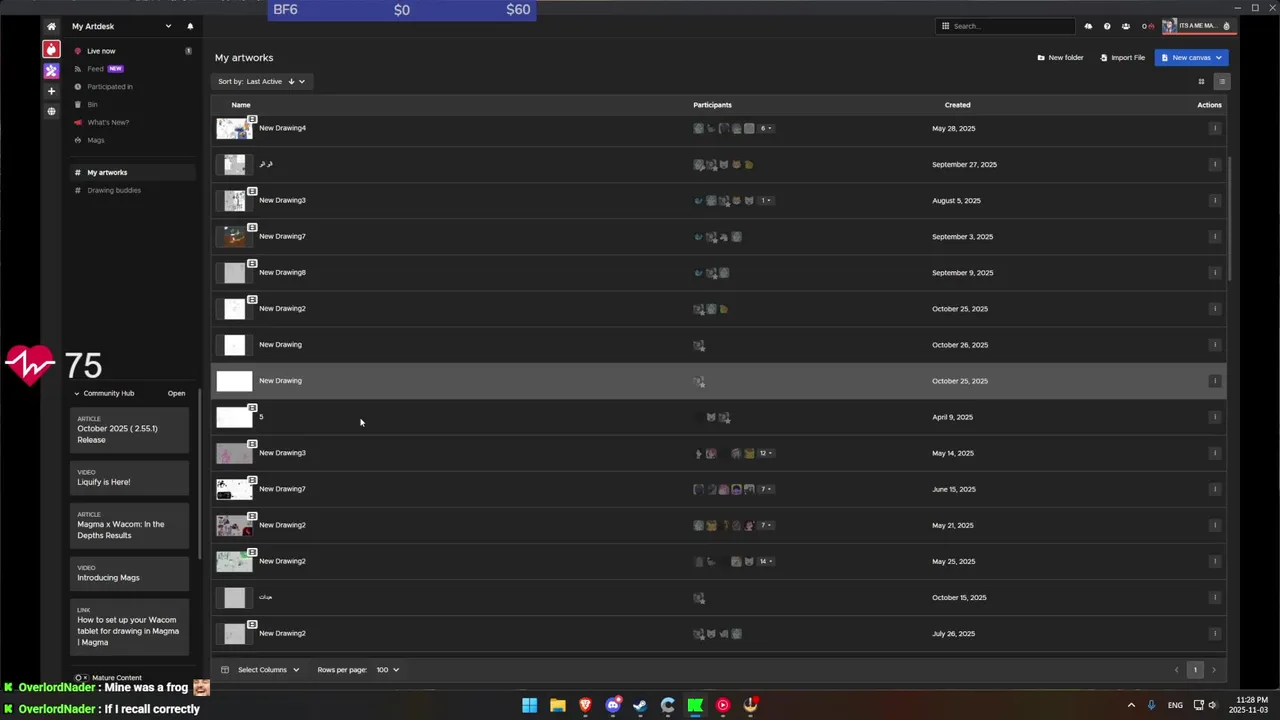
Task: Collapse the Community Hub section
Action: coord(76,393)
